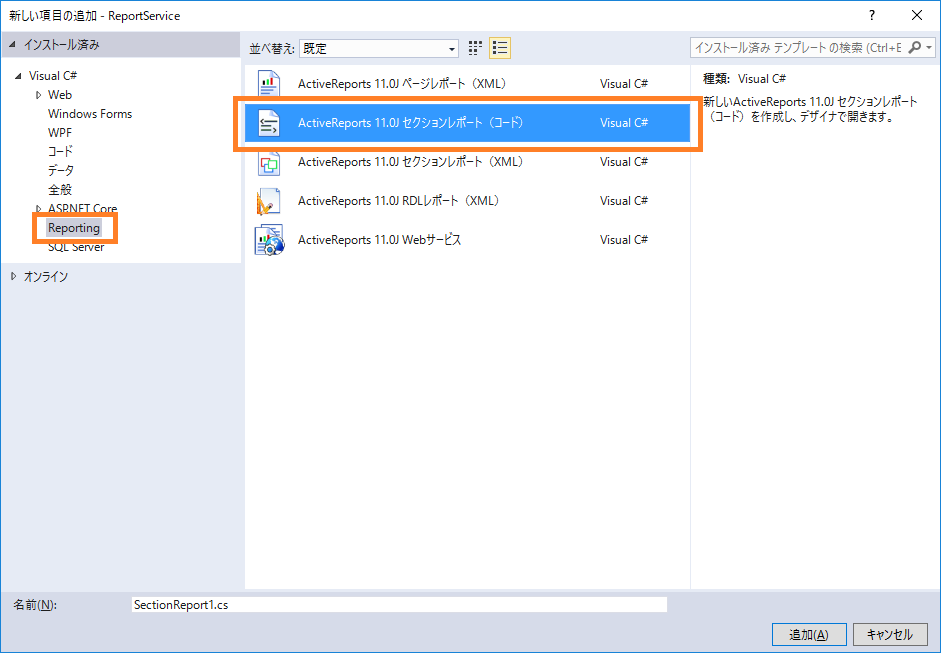Viewport: 941px width, 653px height.
Task: Switch to medium icons list view
Action: tap(500, 48)
